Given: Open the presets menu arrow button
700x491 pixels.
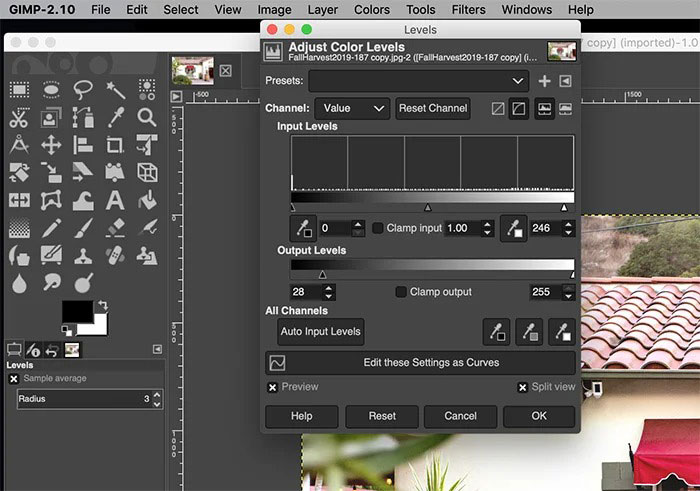Looking at the screenshot, I should tap(566, 81).
